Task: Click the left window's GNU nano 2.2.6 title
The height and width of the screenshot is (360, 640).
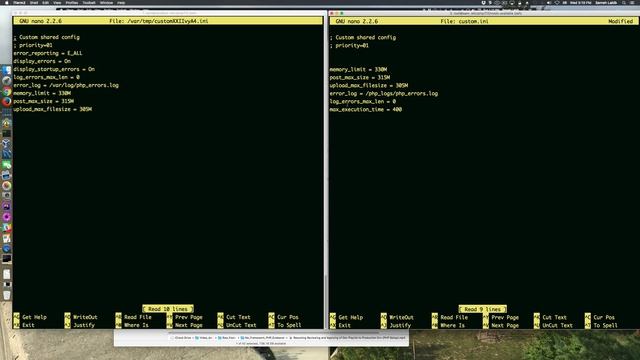Action: coord(40,21)
